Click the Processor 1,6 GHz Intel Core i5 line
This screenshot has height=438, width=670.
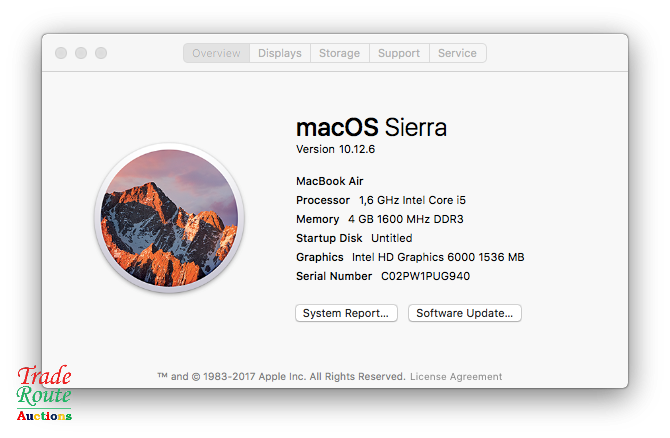(379, 200)
